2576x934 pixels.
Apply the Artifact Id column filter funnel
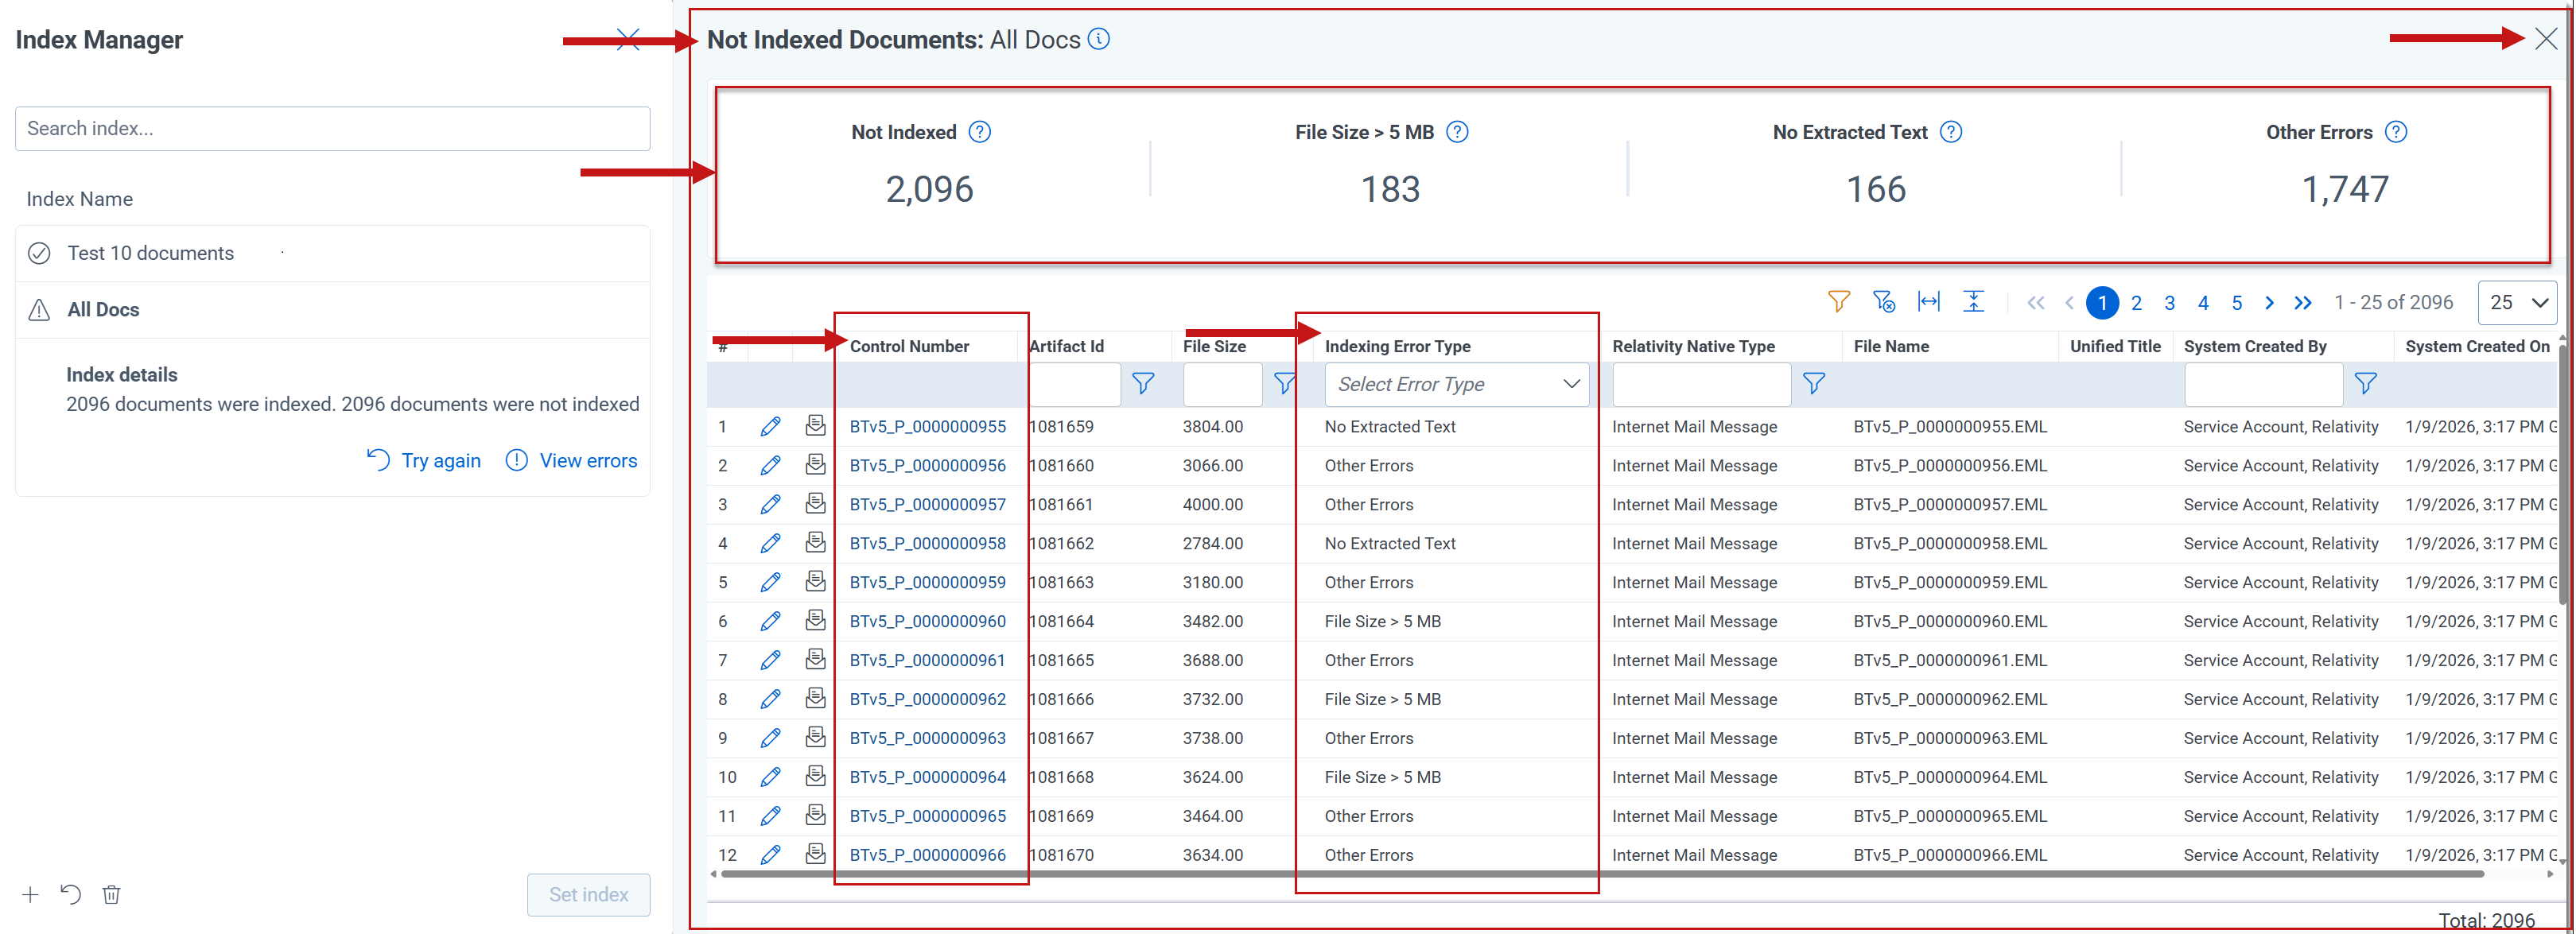point(1142,384)
